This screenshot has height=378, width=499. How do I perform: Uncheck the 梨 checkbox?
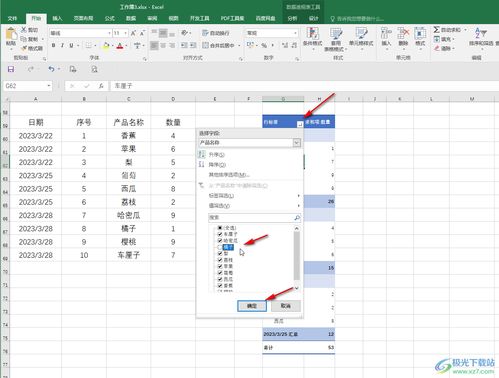[x=220, y=253]
